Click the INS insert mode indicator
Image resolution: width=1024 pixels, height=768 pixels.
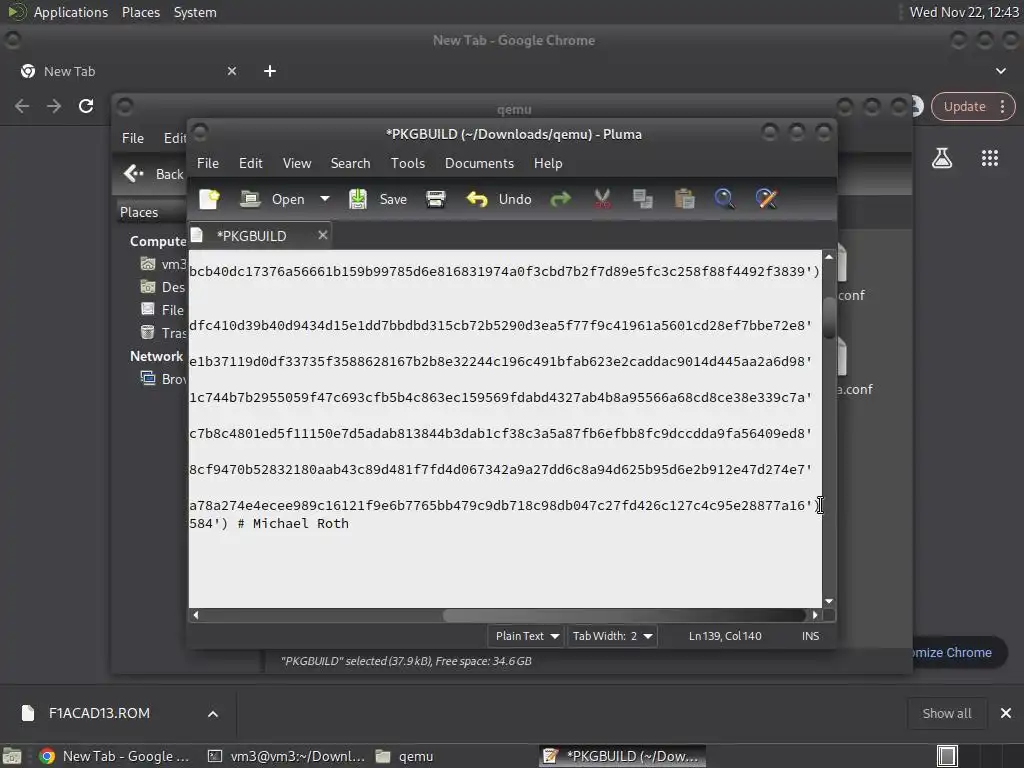pos(810,636)
